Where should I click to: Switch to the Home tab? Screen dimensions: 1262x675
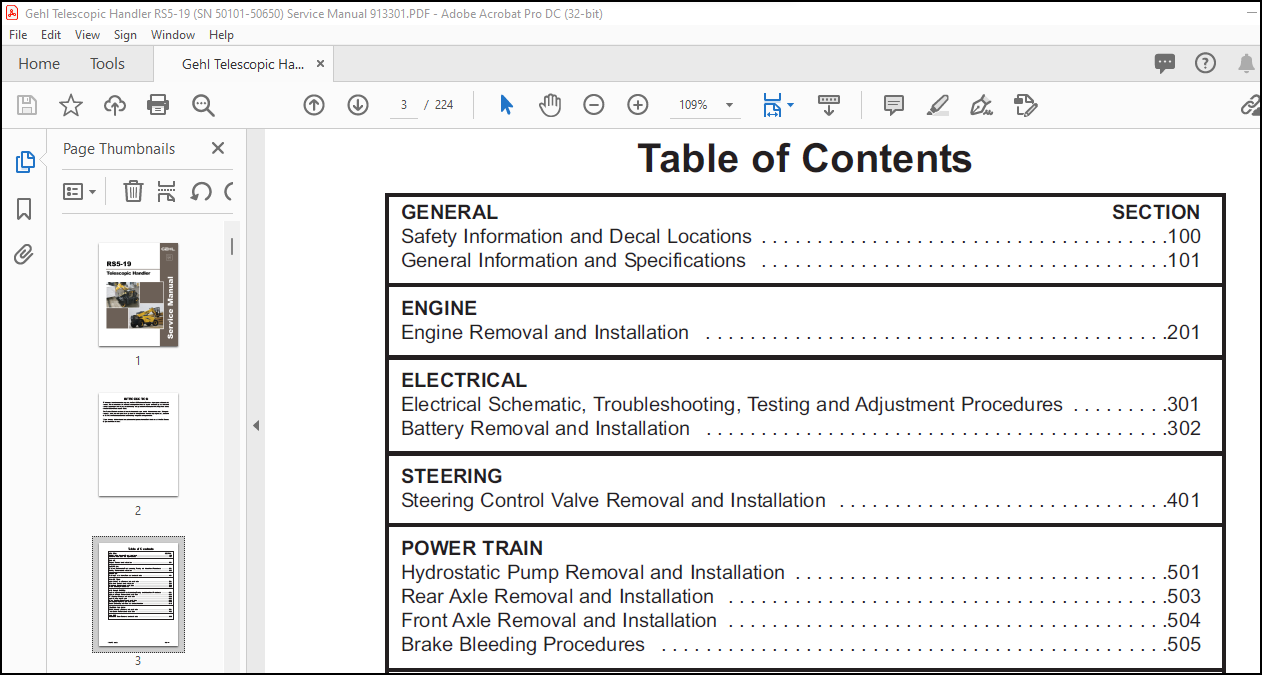(39, 64)
